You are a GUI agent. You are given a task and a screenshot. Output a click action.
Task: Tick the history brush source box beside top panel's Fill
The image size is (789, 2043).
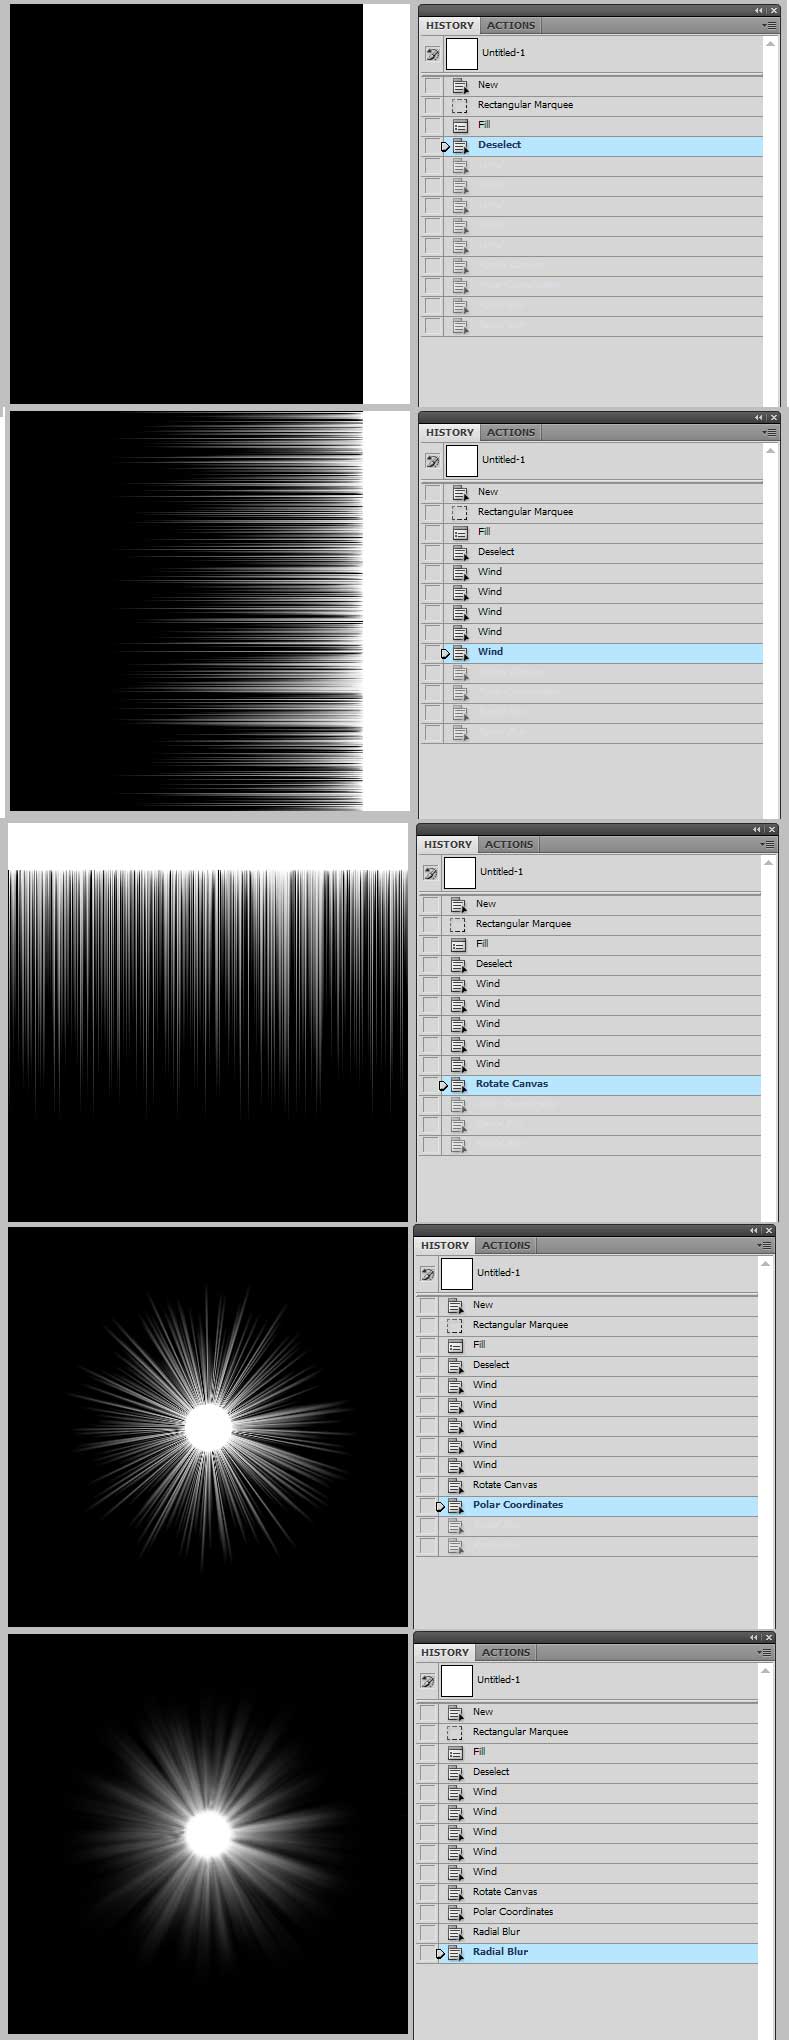(x=432, y=125)
